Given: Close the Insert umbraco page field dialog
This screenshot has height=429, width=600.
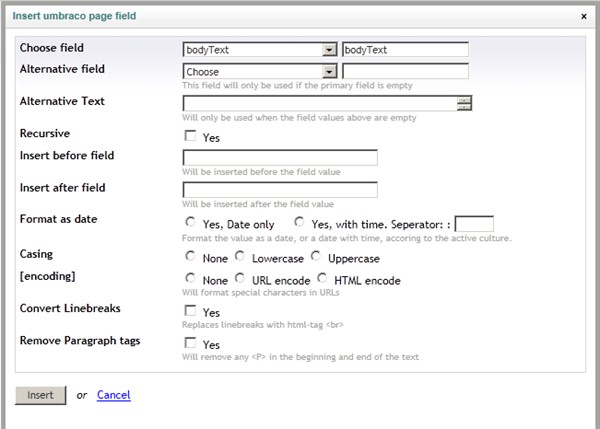Looking at the screenshot, I should click(x=584, y=16).
